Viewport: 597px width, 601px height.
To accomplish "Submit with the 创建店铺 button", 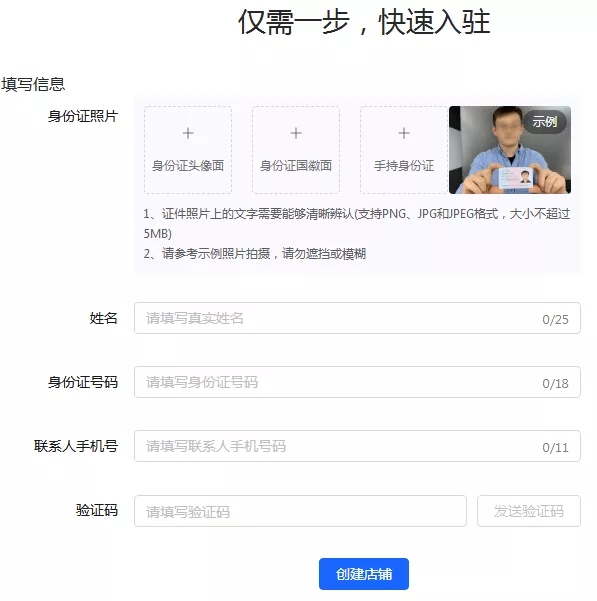I will point(364,574).
